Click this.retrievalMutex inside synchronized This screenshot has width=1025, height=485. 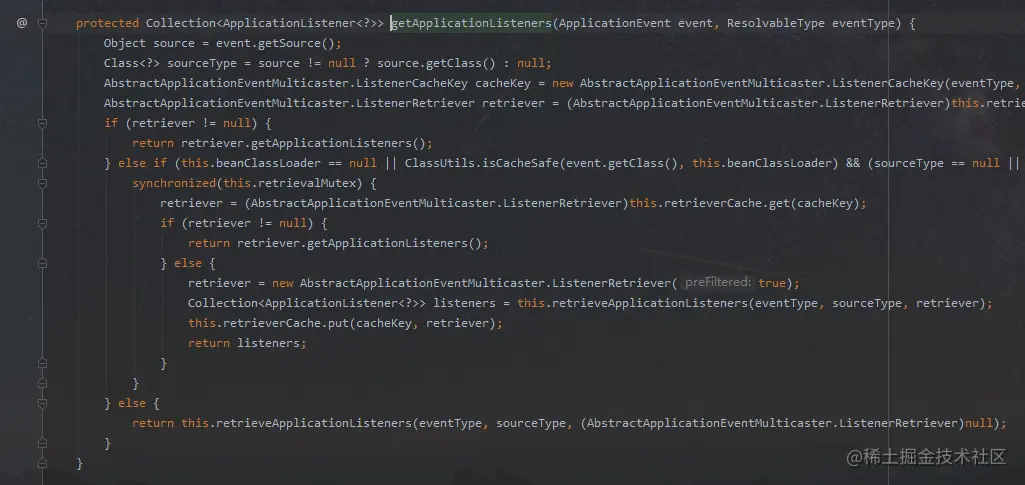coord(290,184)
